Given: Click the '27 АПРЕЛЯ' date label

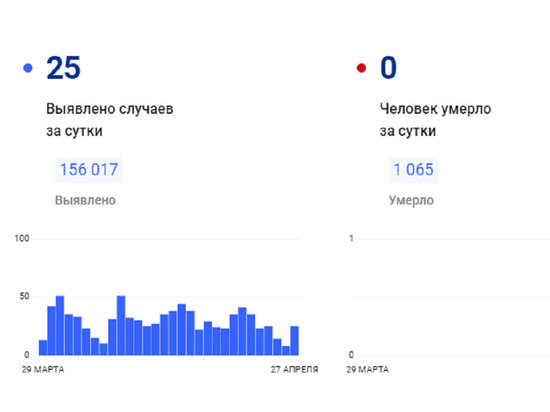Looking at the screenshot, I should 294,369.
